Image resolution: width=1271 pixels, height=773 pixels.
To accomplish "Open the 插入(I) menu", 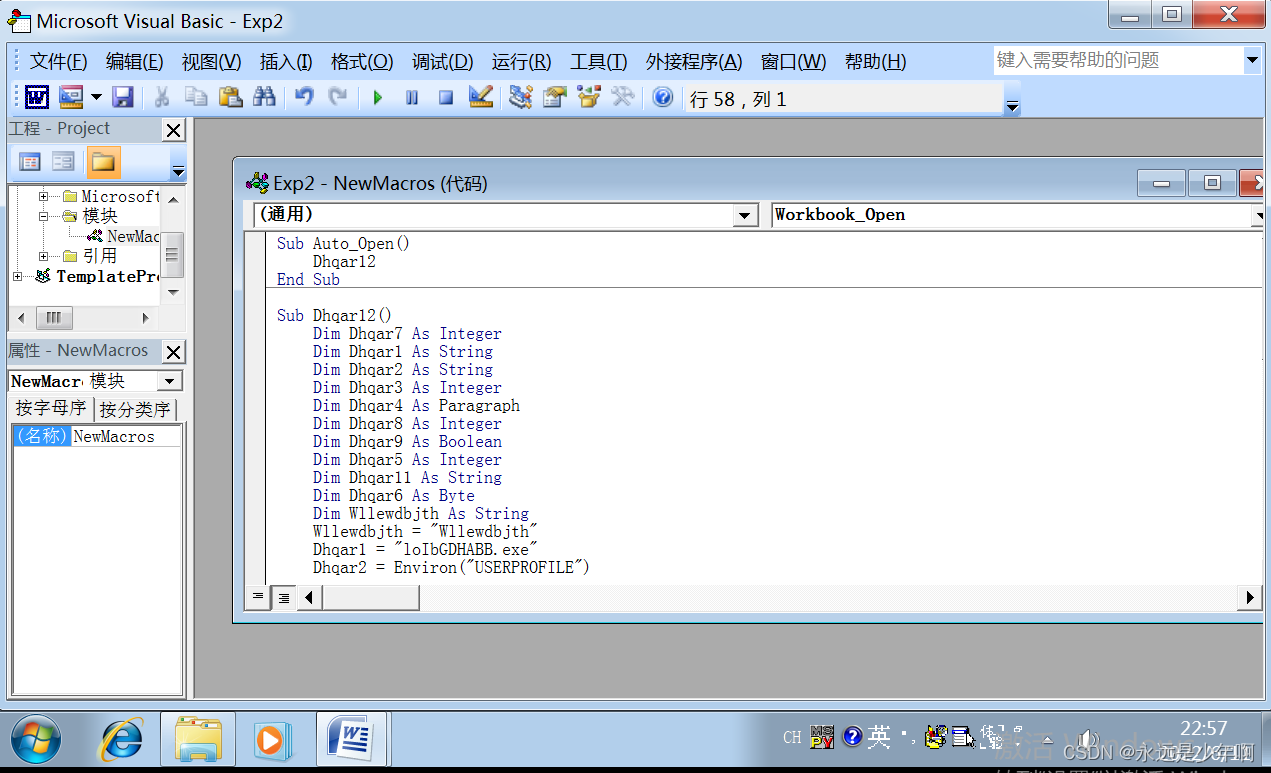I will tap(286, 62).
